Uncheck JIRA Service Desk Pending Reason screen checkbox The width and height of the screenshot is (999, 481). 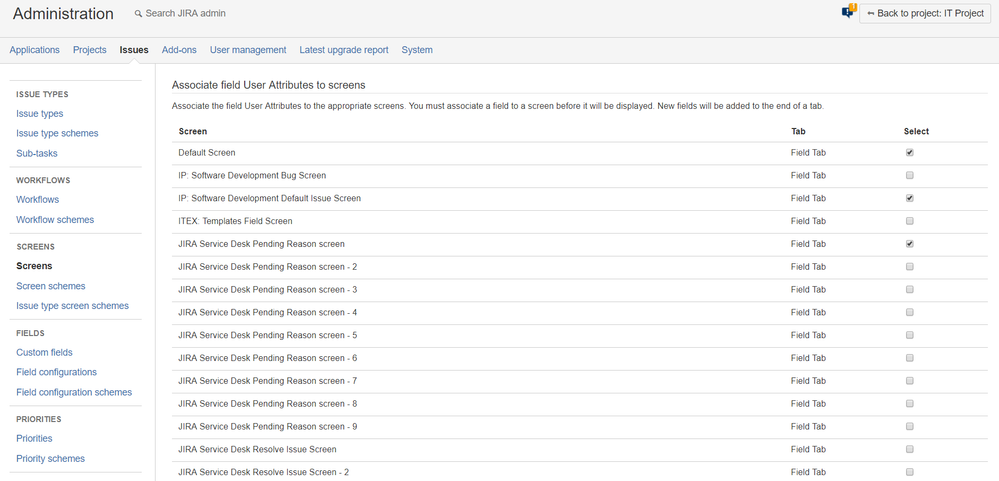click(x=910, y=244)
